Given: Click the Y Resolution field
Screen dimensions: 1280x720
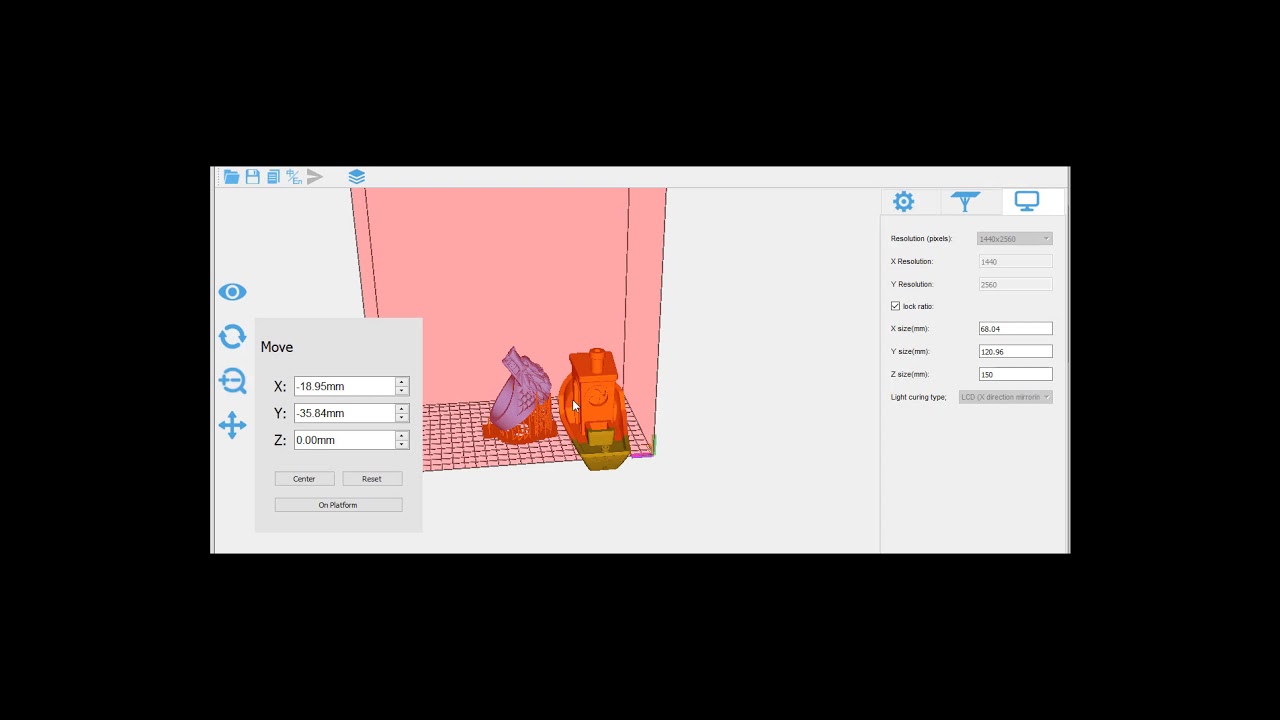Looking at the screenshot, I should 1015,285.
